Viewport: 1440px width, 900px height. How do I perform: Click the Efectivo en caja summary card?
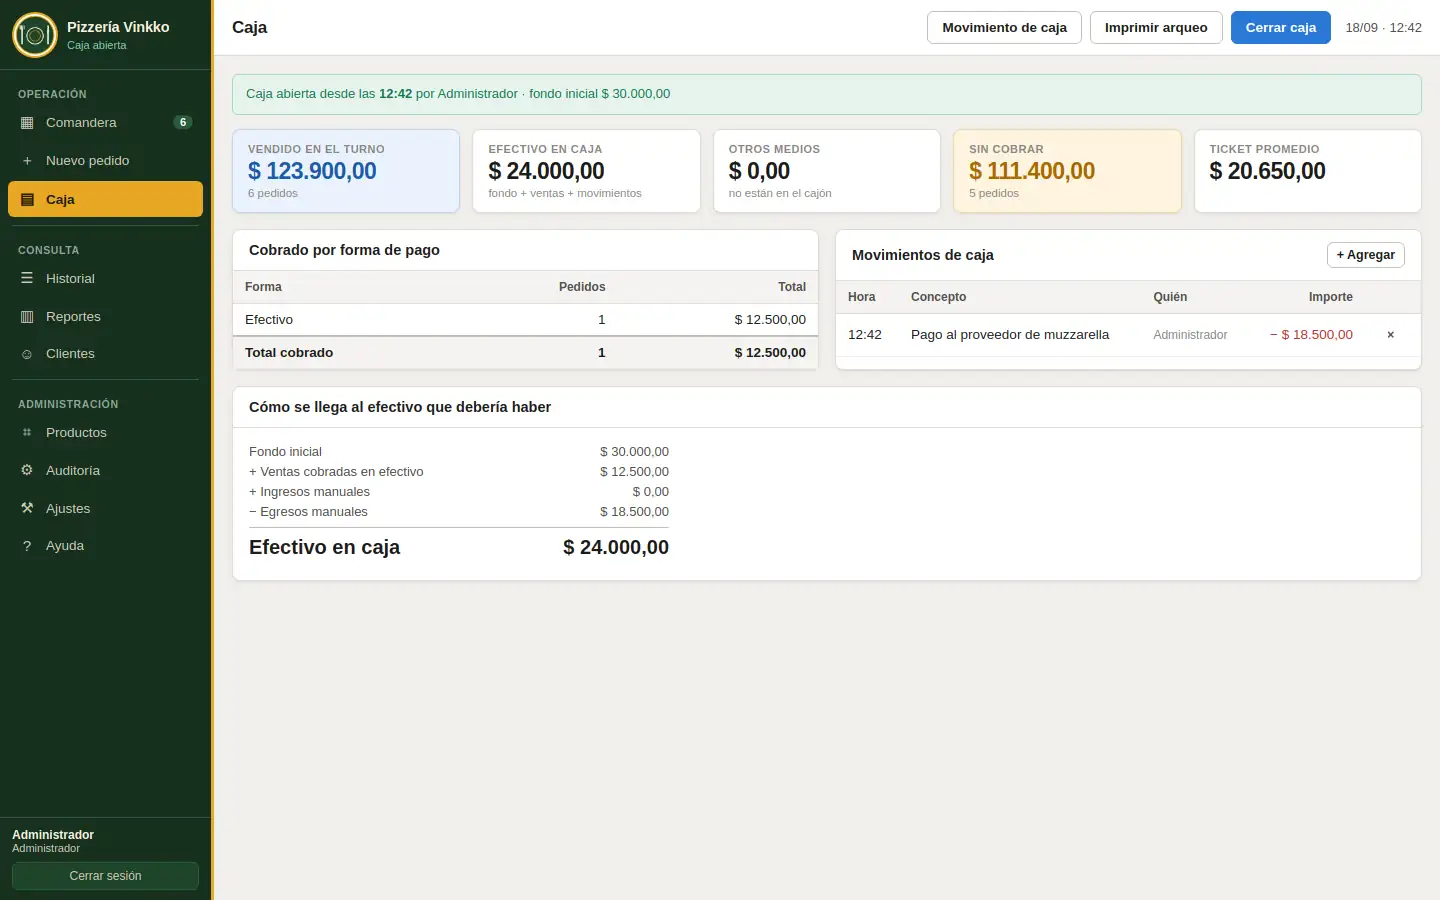click(586, 171)
